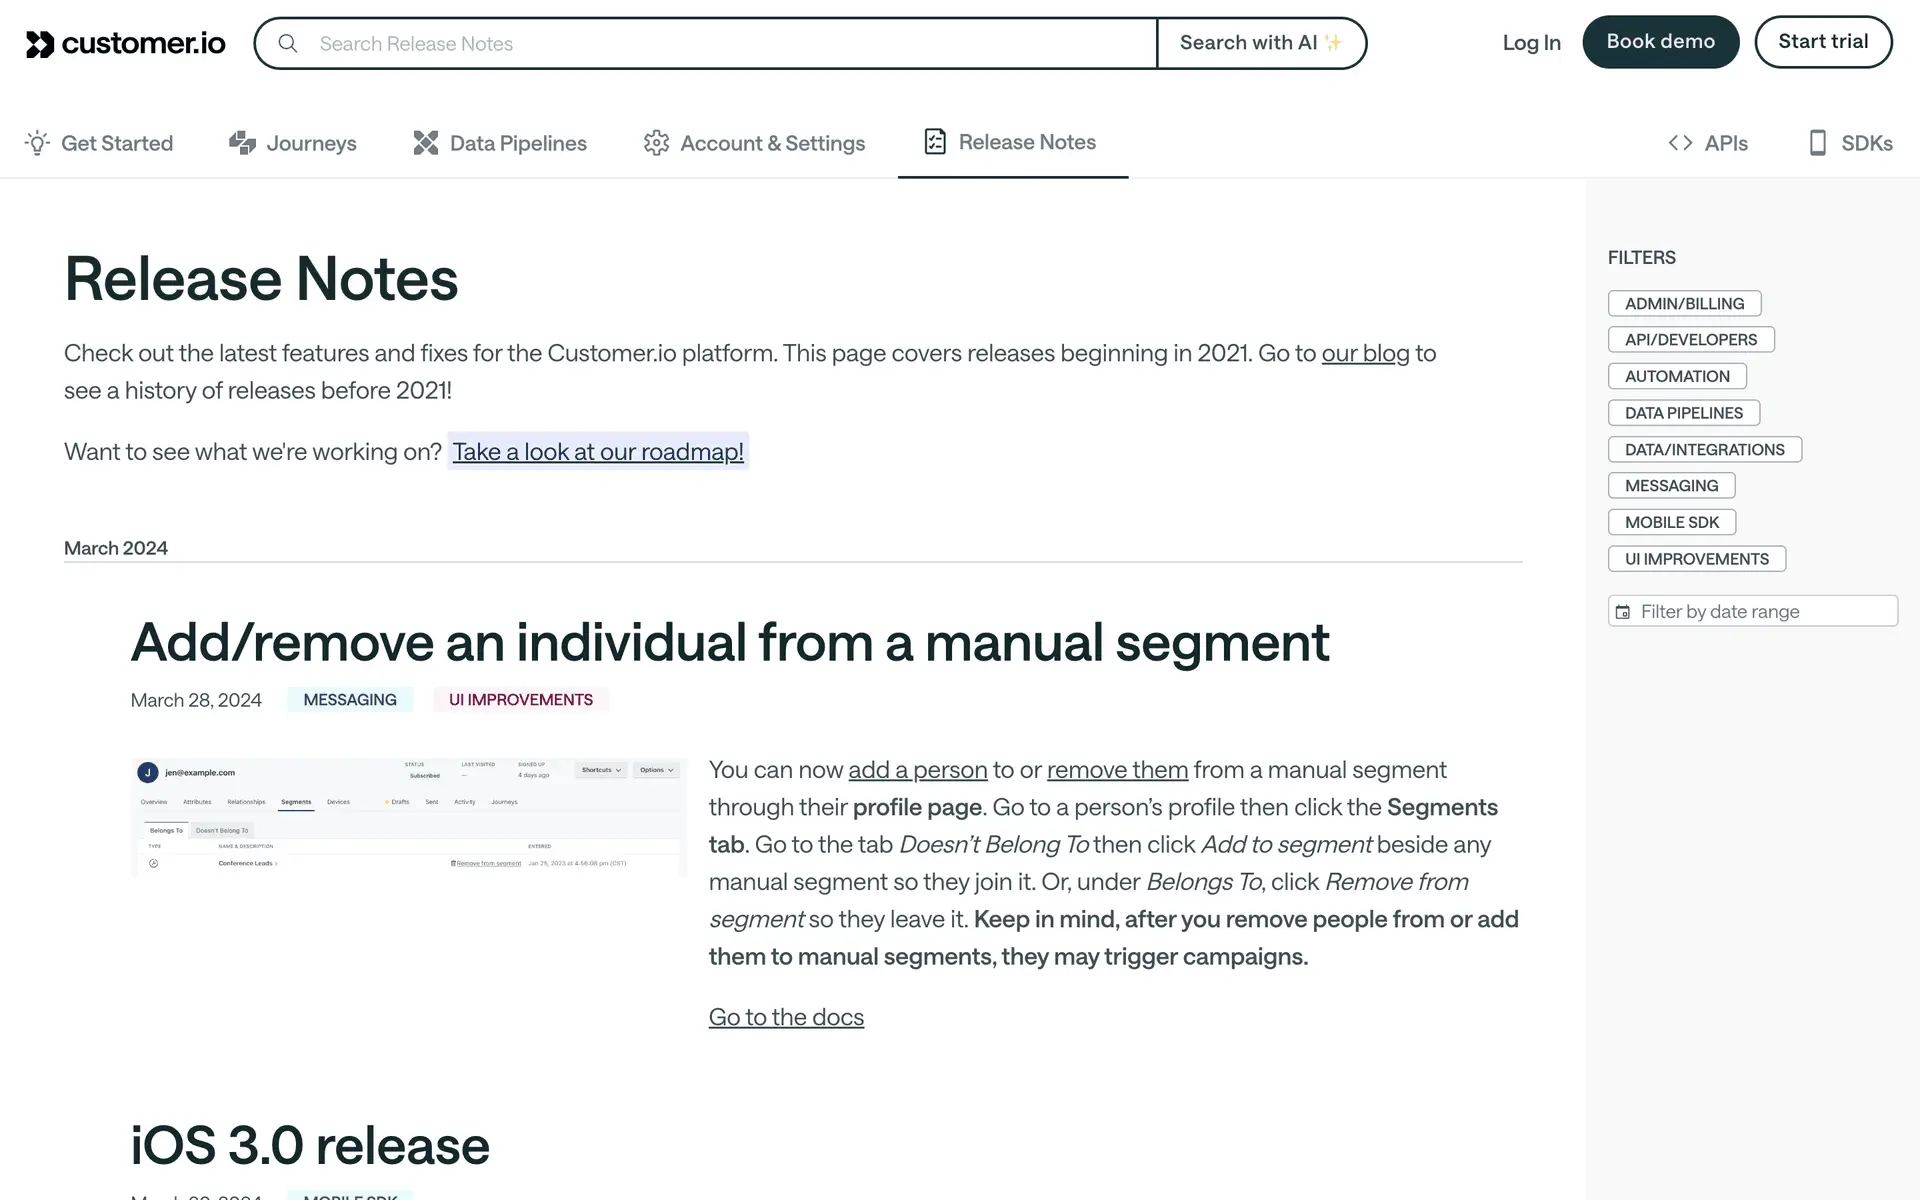This screenshot has width=1920, height=1200.
Task: Click the Account & Settings gear icon
Action: (656, 143)
